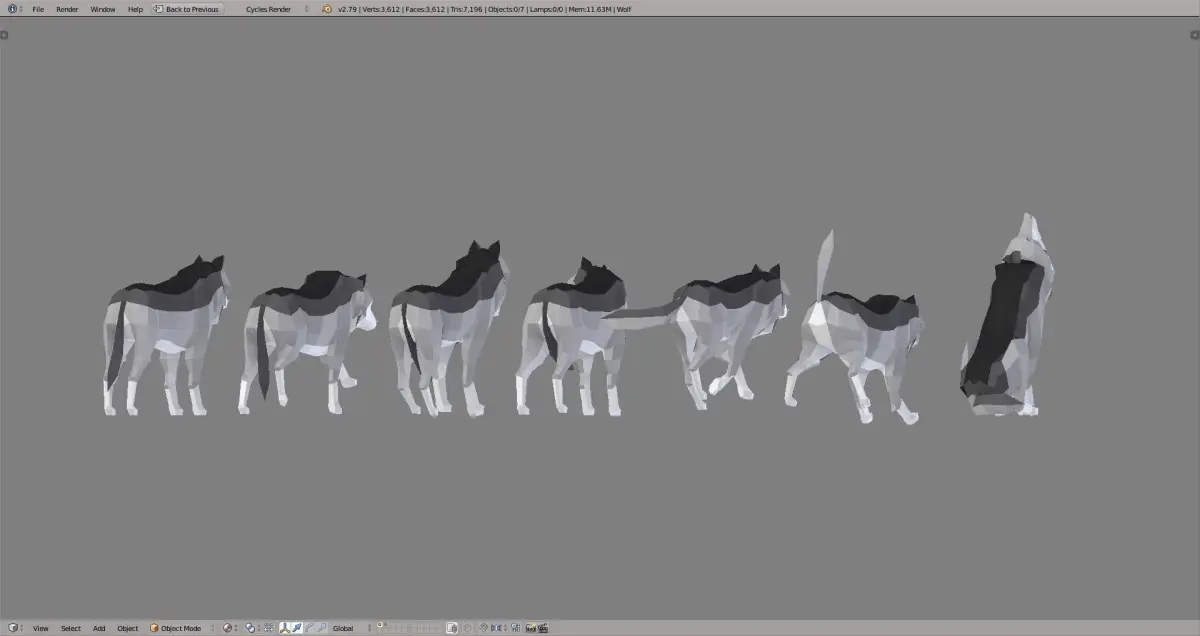Click the OpenGL render animation icon
This screenshot has width=1200, height=636.
[543, 628]
